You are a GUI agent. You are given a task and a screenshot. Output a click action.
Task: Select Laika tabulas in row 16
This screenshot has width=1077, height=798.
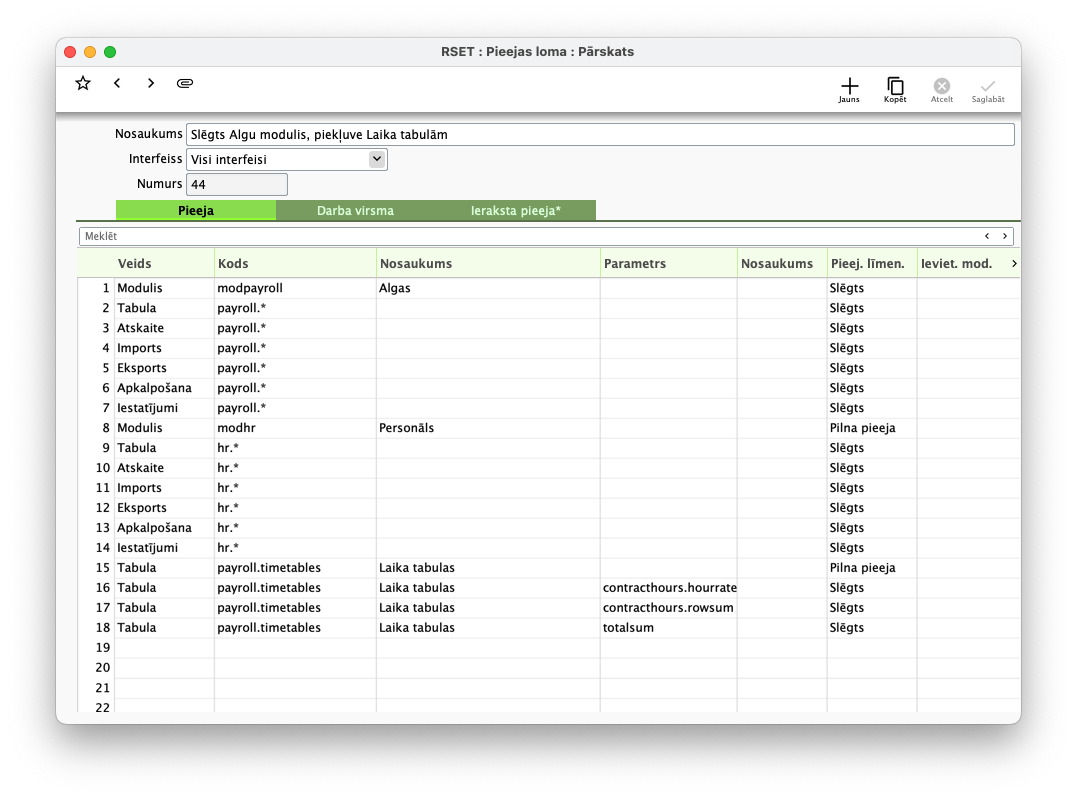tap(488, 588)
